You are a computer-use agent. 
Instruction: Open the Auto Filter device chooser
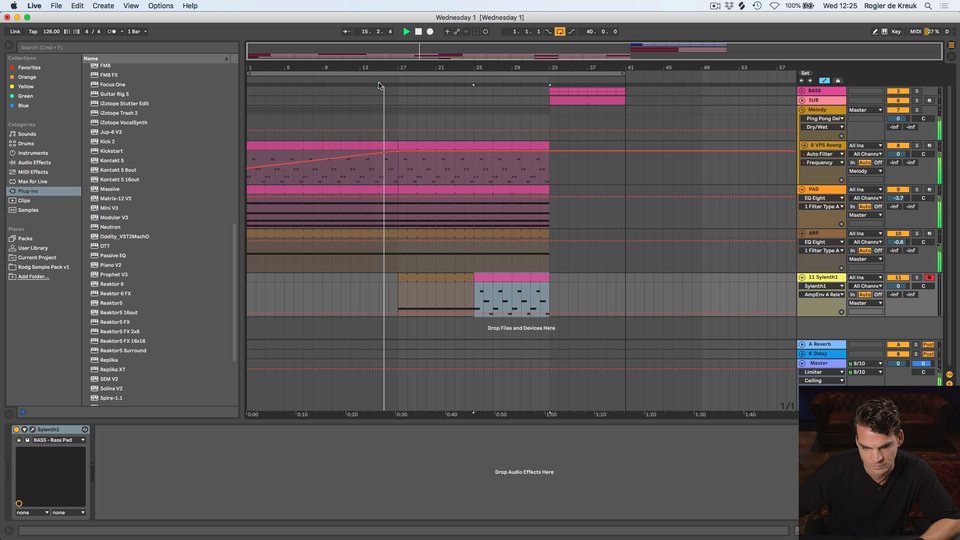click(x=823, y=154)
